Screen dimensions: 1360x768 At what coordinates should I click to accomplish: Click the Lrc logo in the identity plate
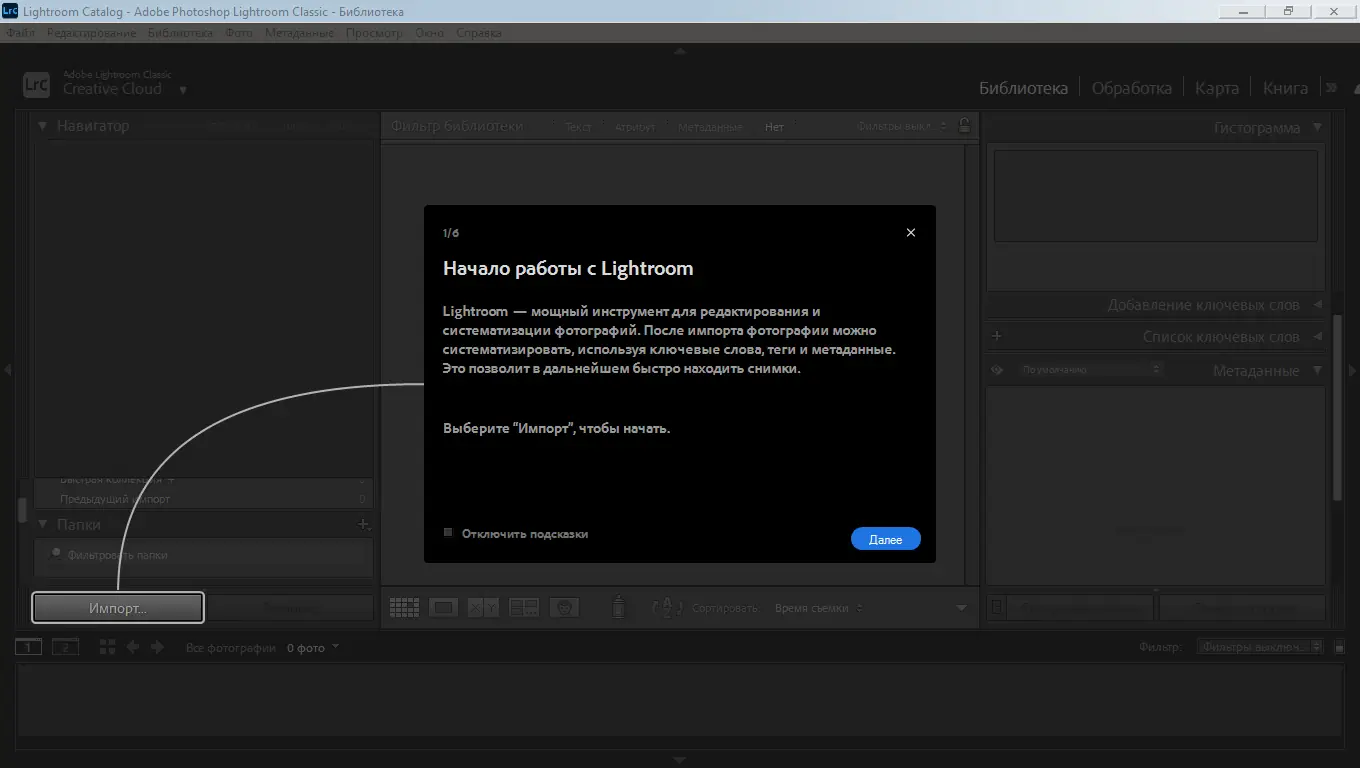(x=36, y=84)
